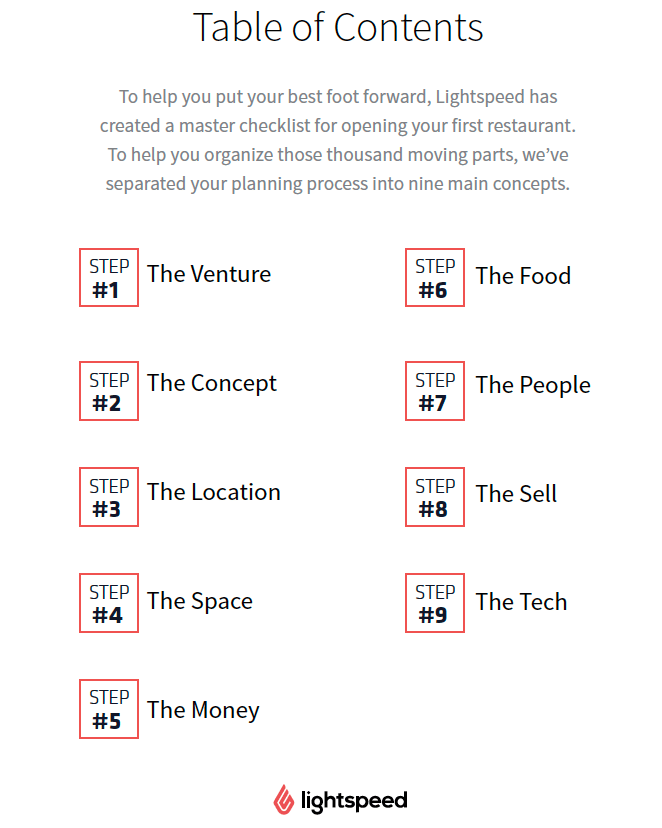The height and width of the screenshot is (828, 662).
Task: Click the Step #2 box icon
Action: pyautogui.click(x=109, y=391)
